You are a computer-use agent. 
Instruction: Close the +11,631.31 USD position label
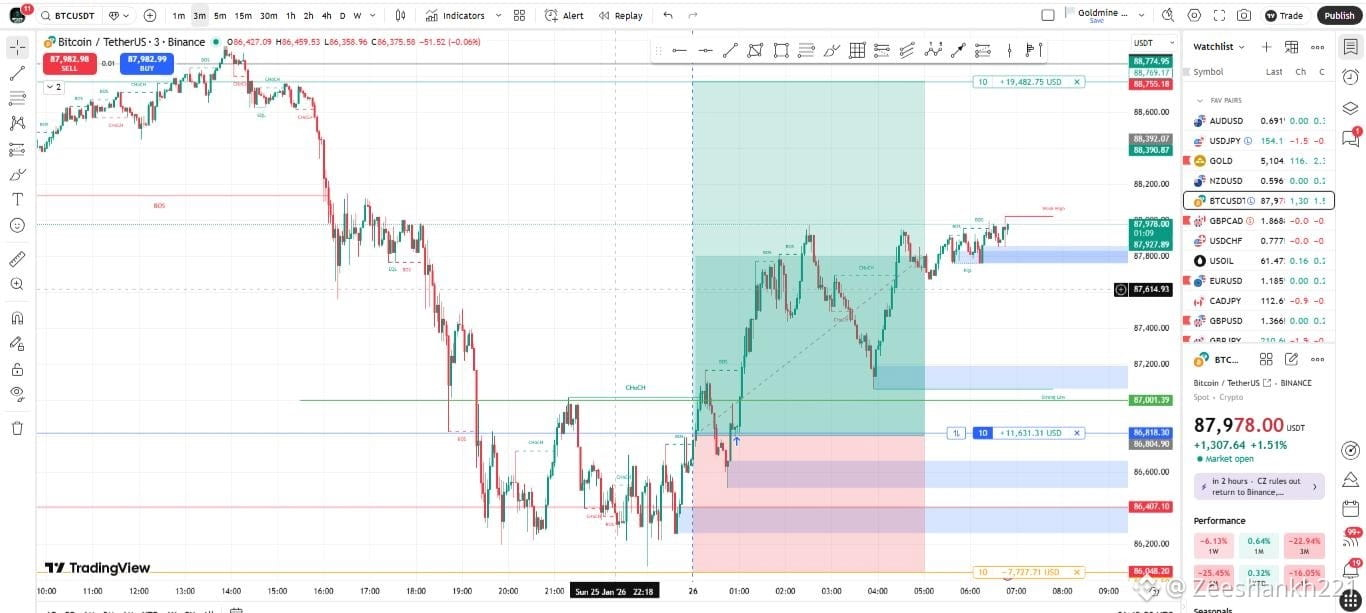pyautogui.click(x=1077, y=433)
